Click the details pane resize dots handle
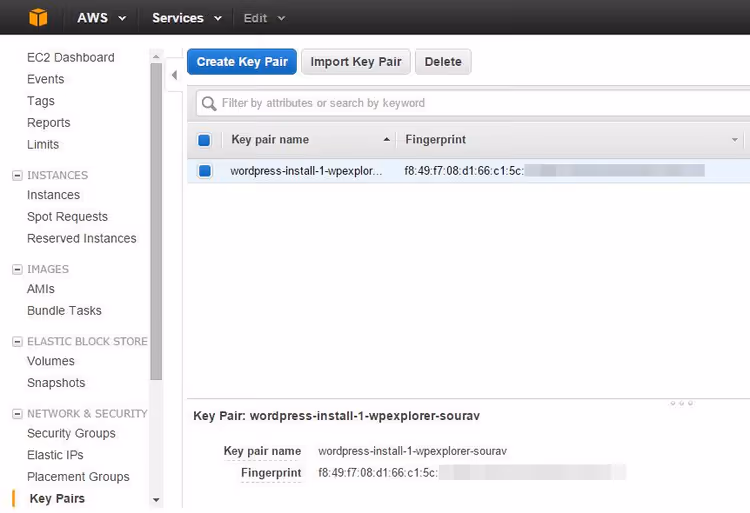This screenshot has width=750, height=513. tap(681, 403)
